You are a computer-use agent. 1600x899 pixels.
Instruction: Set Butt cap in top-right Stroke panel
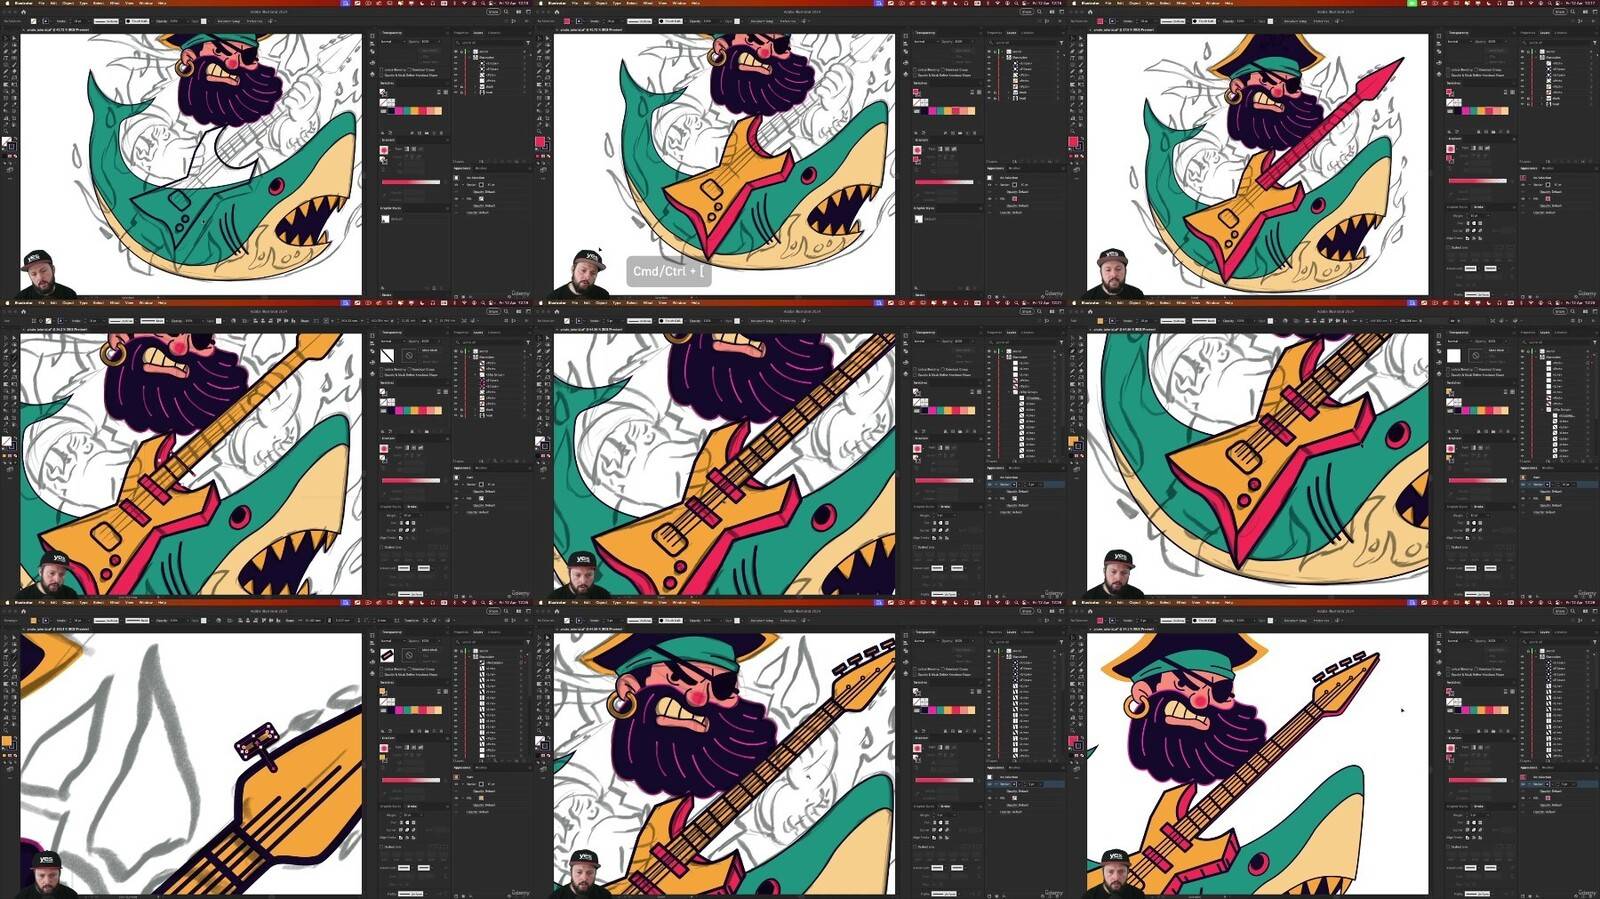coord(1468,223)
